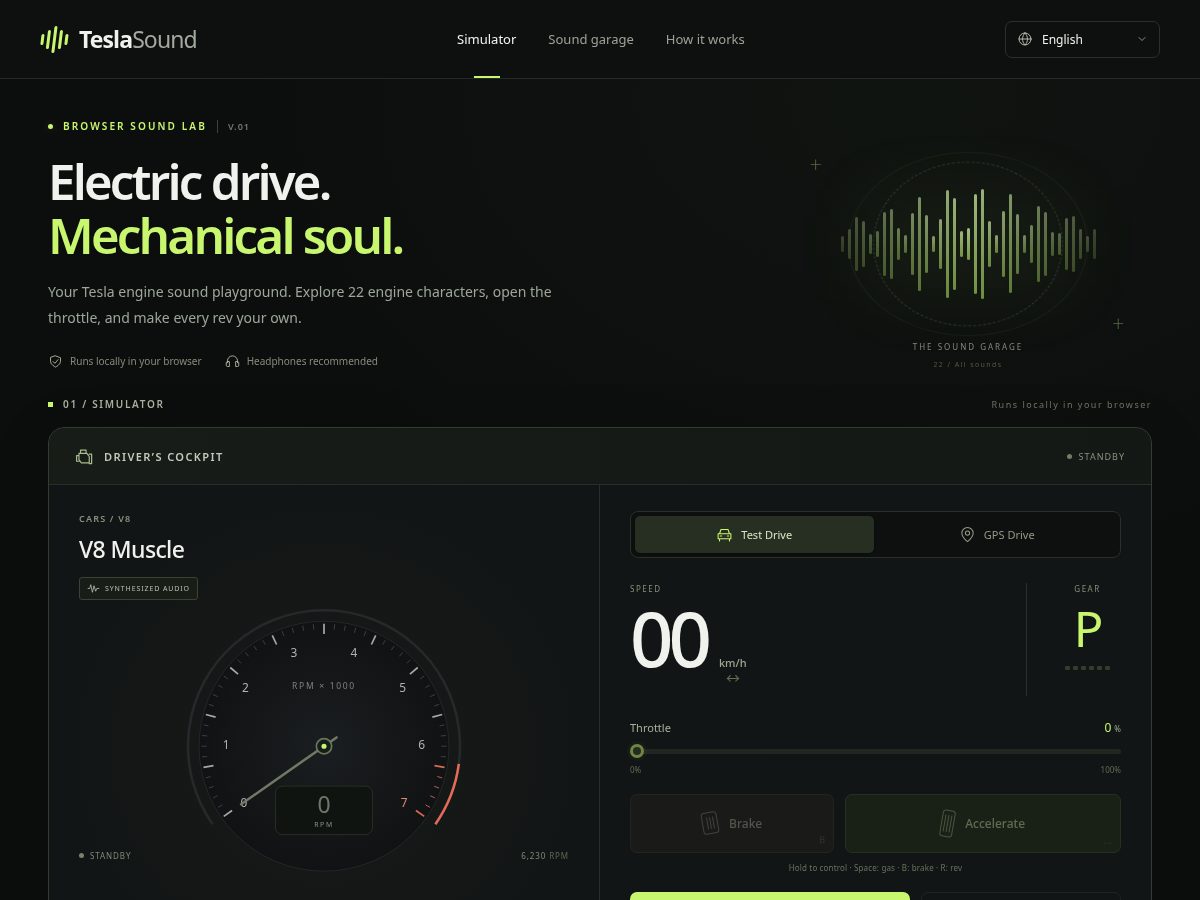Click the Mechanical soul. headline

[x=226, y=237]
